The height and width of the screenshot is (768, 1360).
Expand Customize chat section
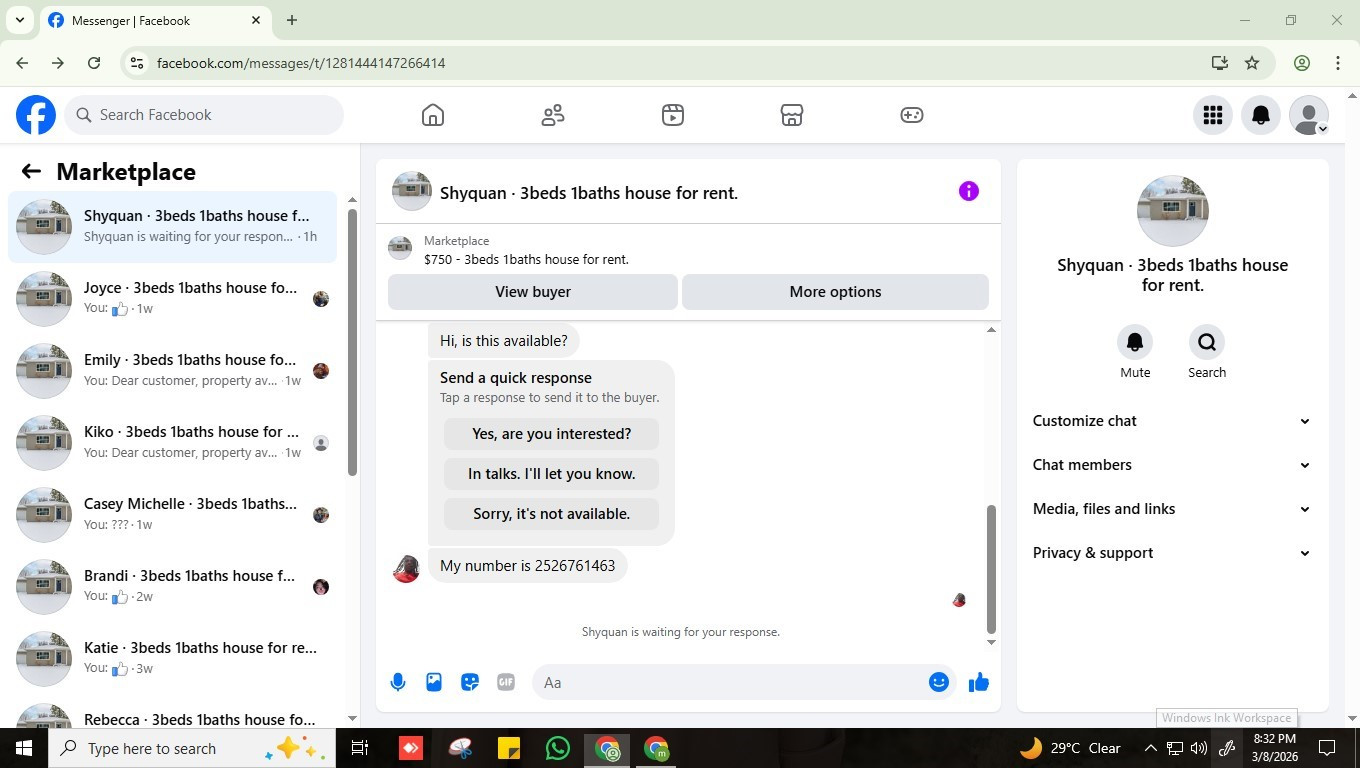tap(1172, 421)
